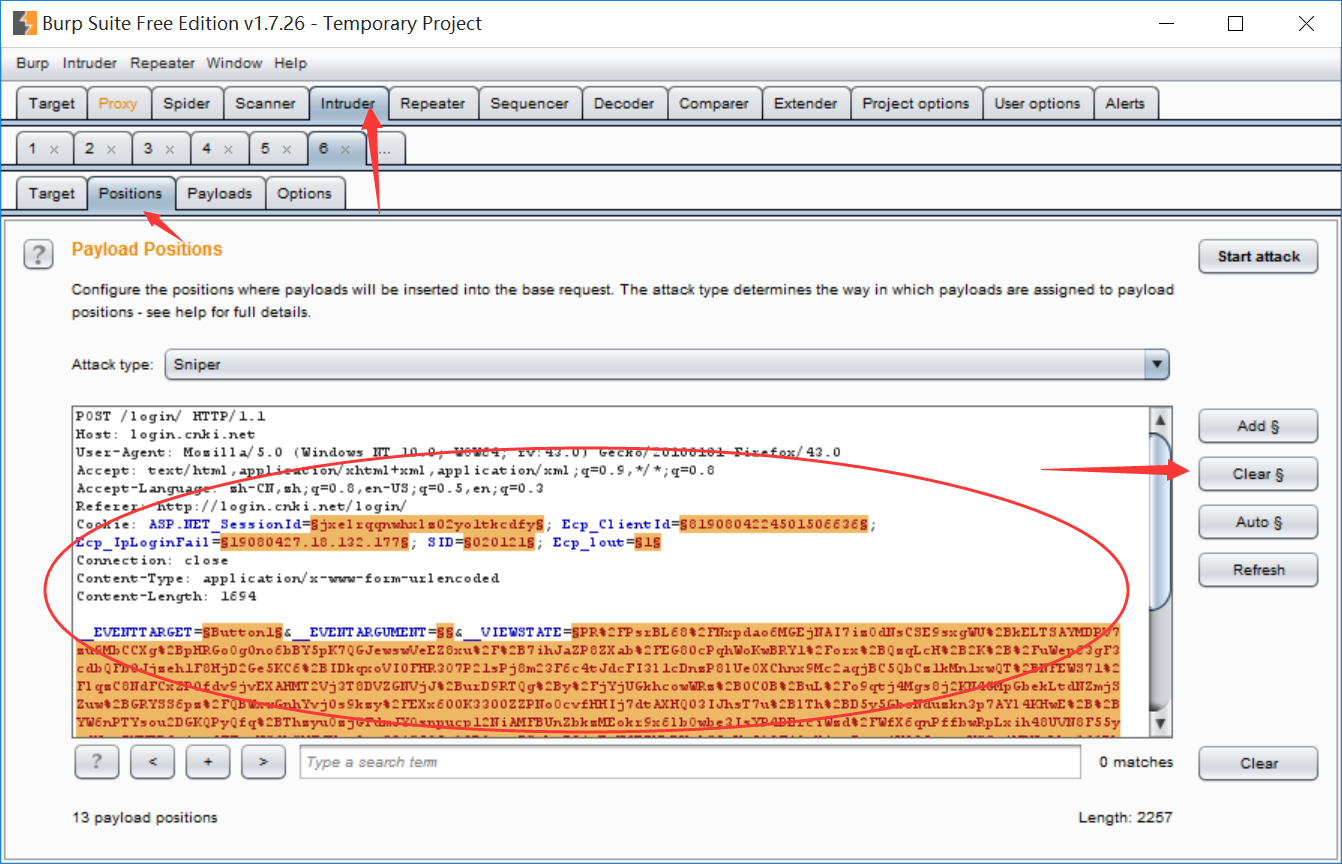Close Intruder attack tab 1

pyautogui.click(x=55, y=149)
